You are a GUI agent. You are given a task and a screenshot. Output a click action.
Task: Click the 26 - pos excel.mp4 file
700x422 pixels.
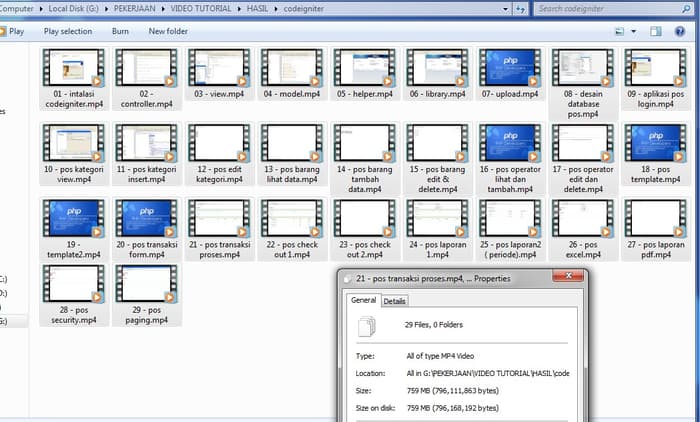(x=582, y=219)
